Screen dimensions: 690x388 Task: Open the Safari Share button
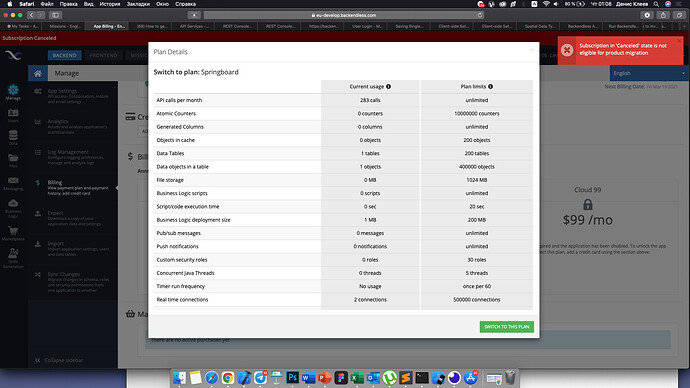[x=663, y=15]
